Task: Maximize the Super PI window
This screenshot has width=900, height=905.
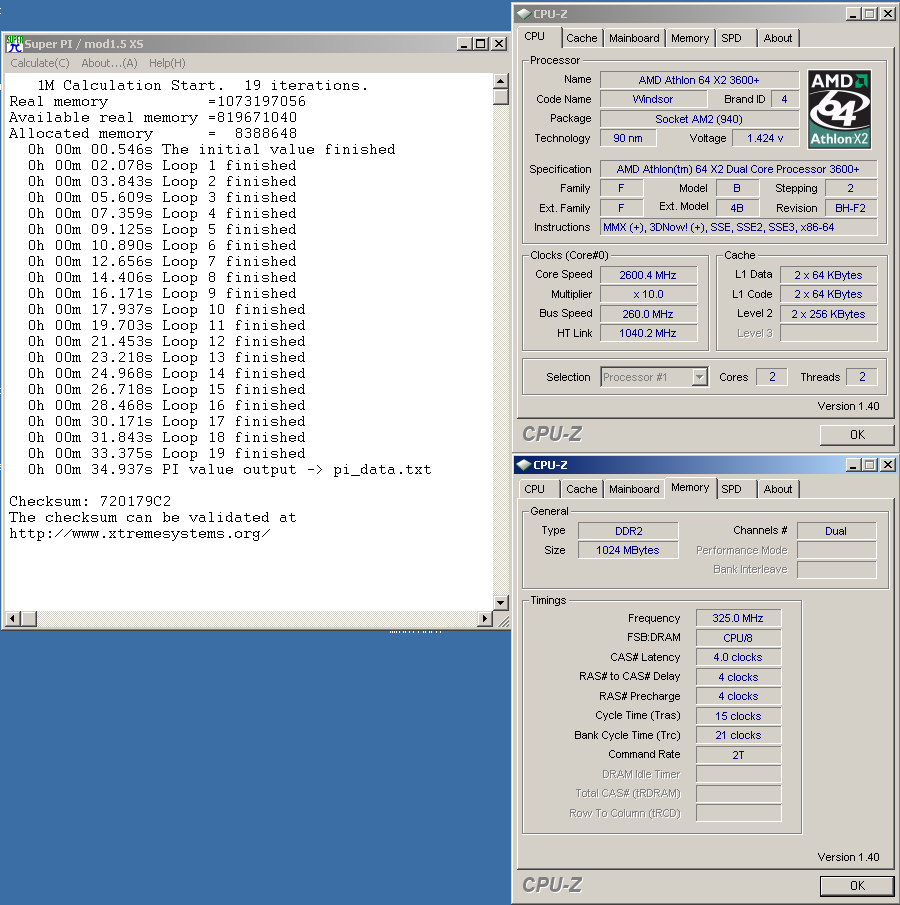Action: click(x=480, y=44)
